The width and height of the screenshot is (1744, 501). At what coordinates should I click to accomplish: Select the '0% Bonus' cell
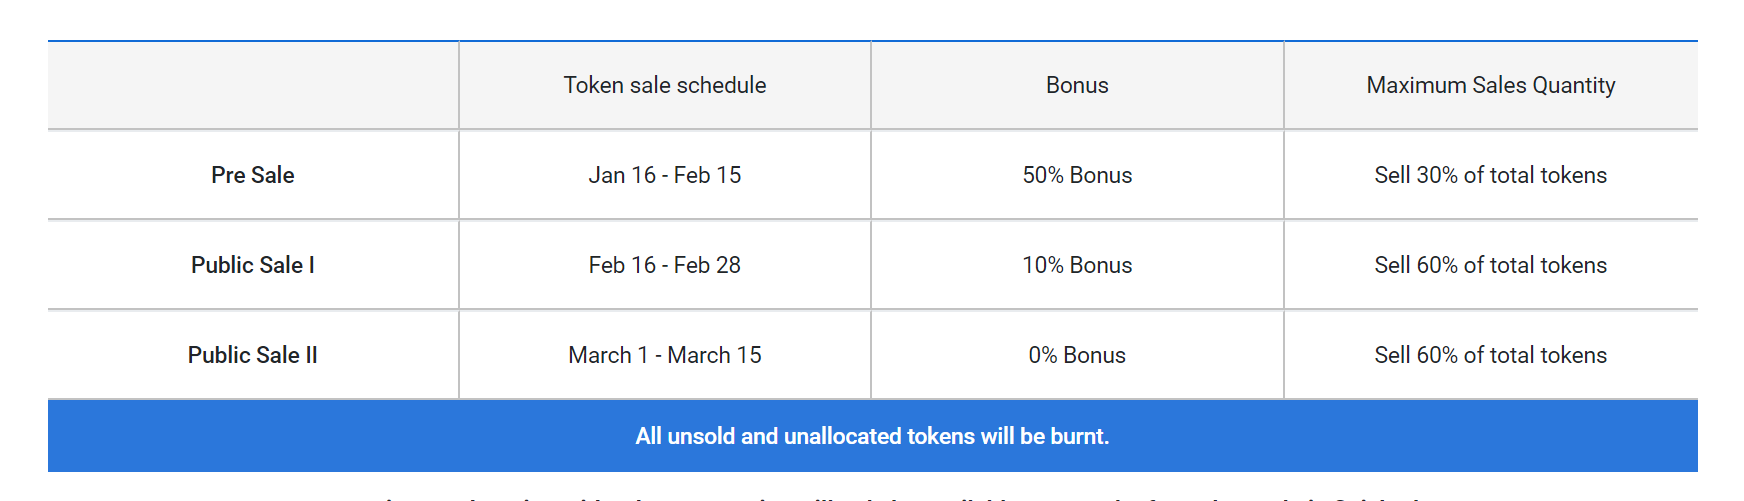pos(1077,355)
